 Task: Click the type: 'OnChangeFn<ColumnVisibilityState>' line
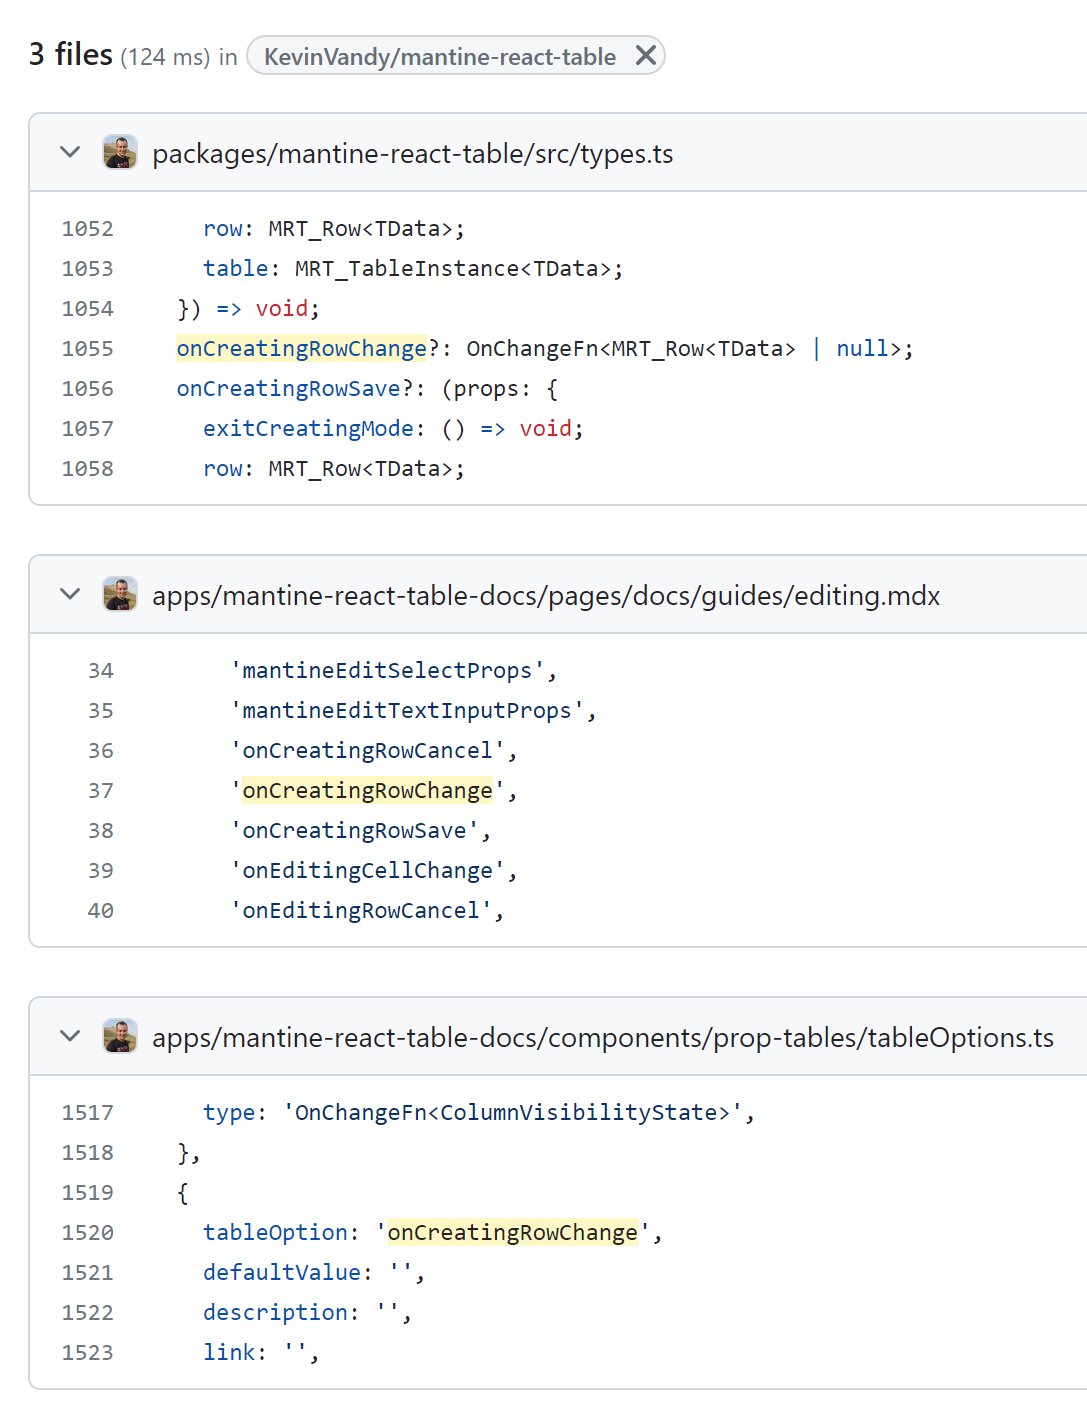[x=479, y=1113]
